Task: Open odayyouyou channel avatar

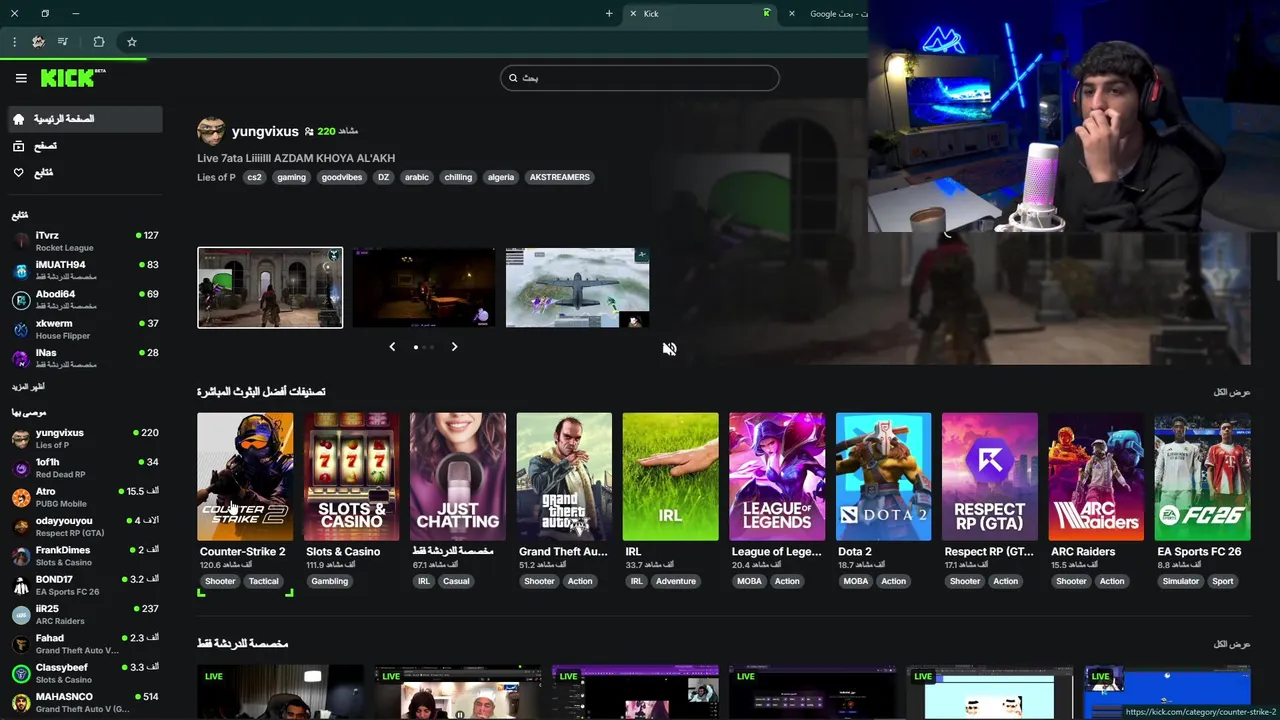Action: pos(21,526)
